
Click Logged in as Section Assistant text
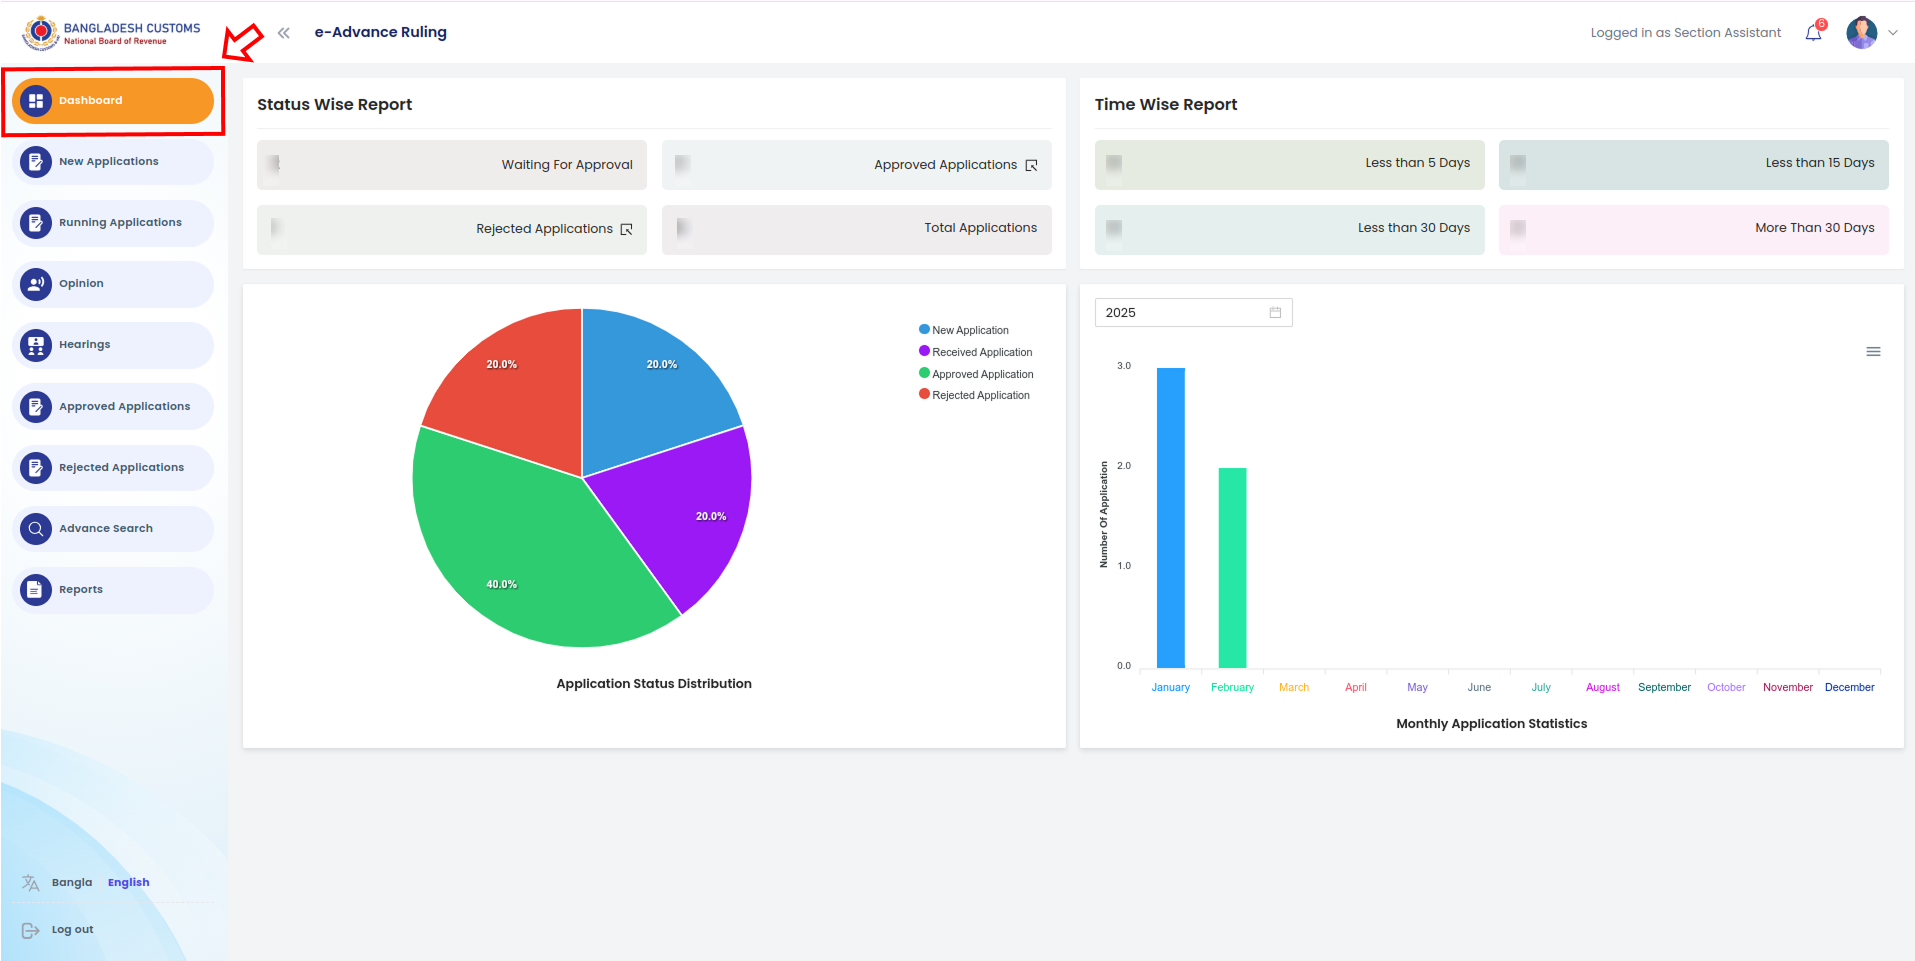[x=1686, y=33]
